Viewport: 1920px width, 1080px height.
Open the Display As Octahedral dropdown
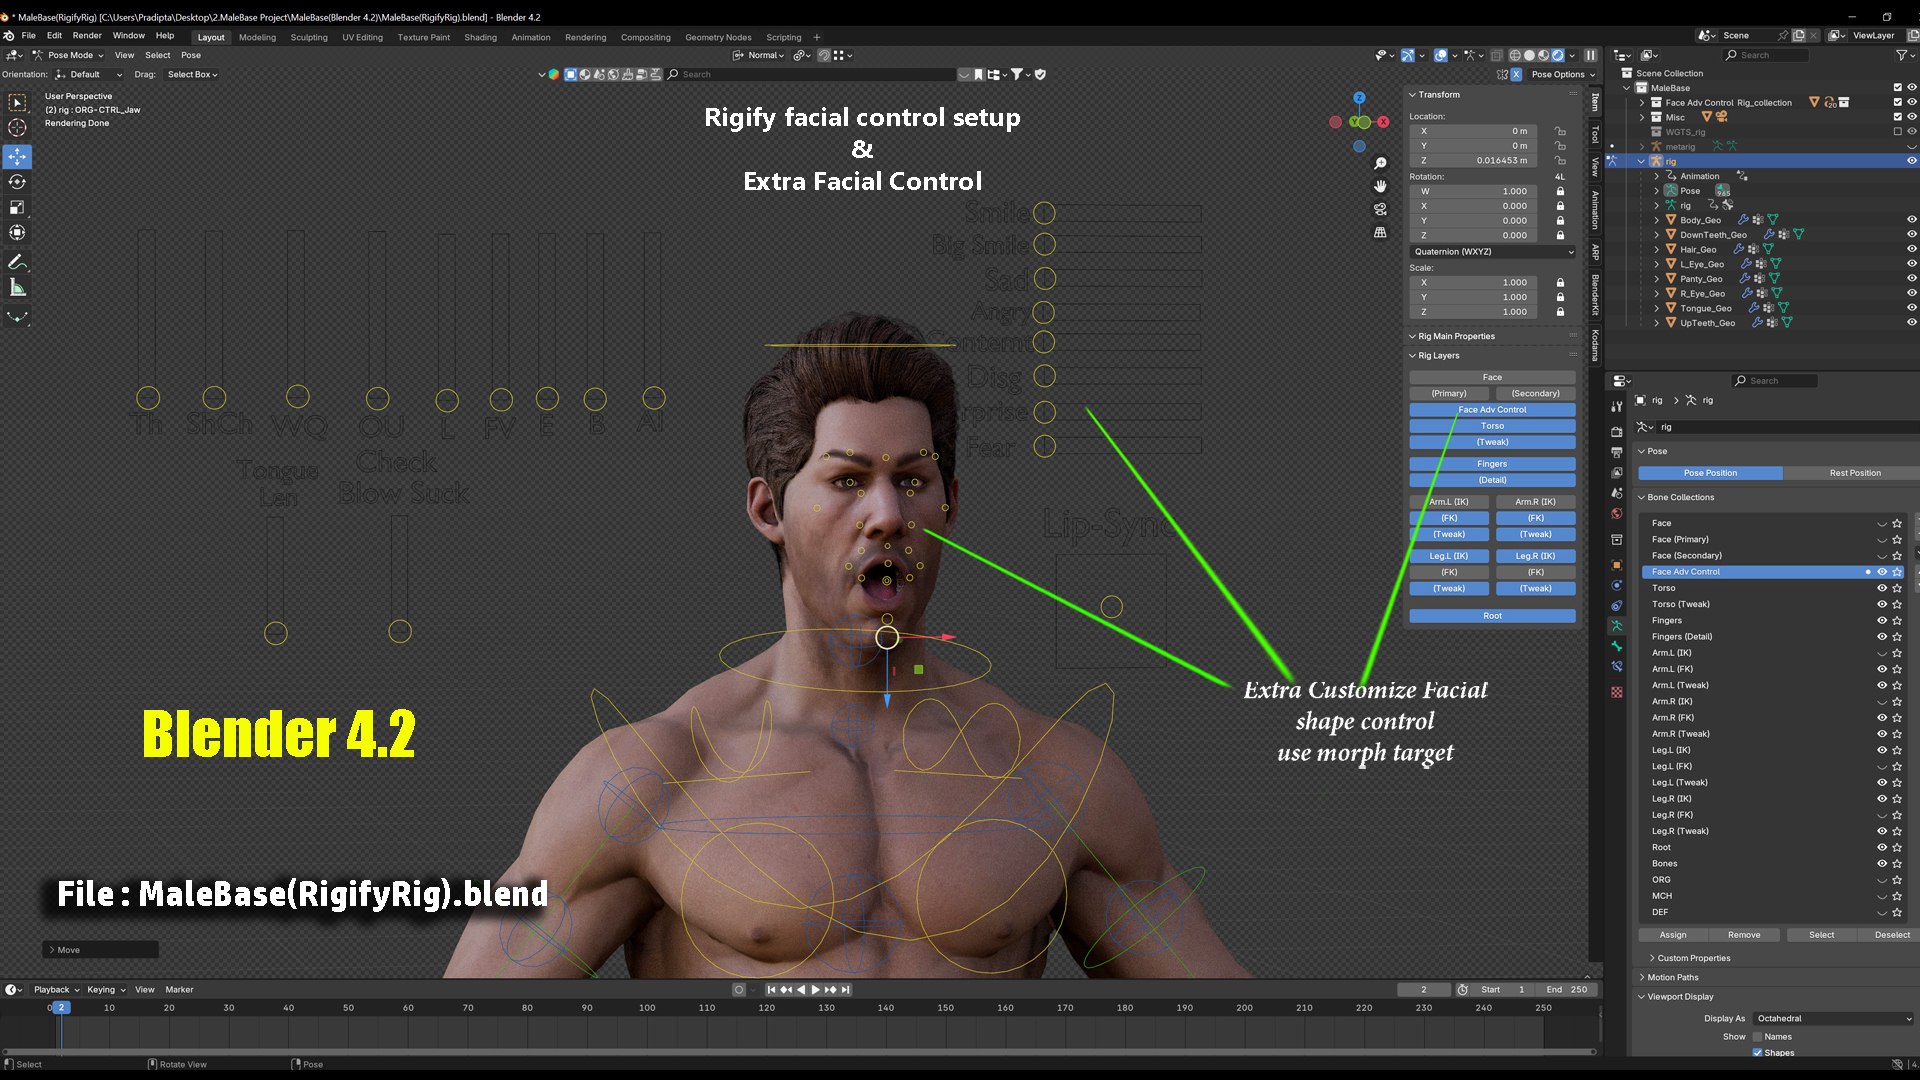point(1833,1018)
